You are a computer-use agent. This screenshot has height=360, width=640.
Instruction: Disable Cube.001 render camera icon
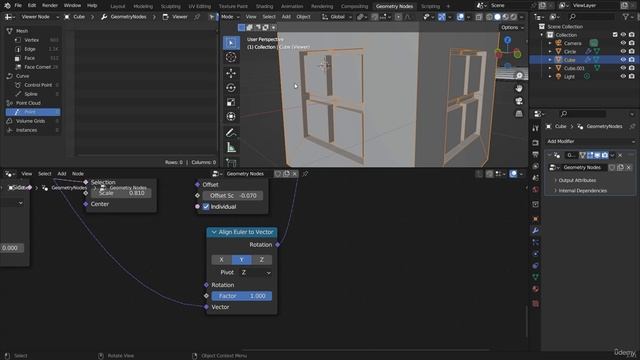click(632, 69)
